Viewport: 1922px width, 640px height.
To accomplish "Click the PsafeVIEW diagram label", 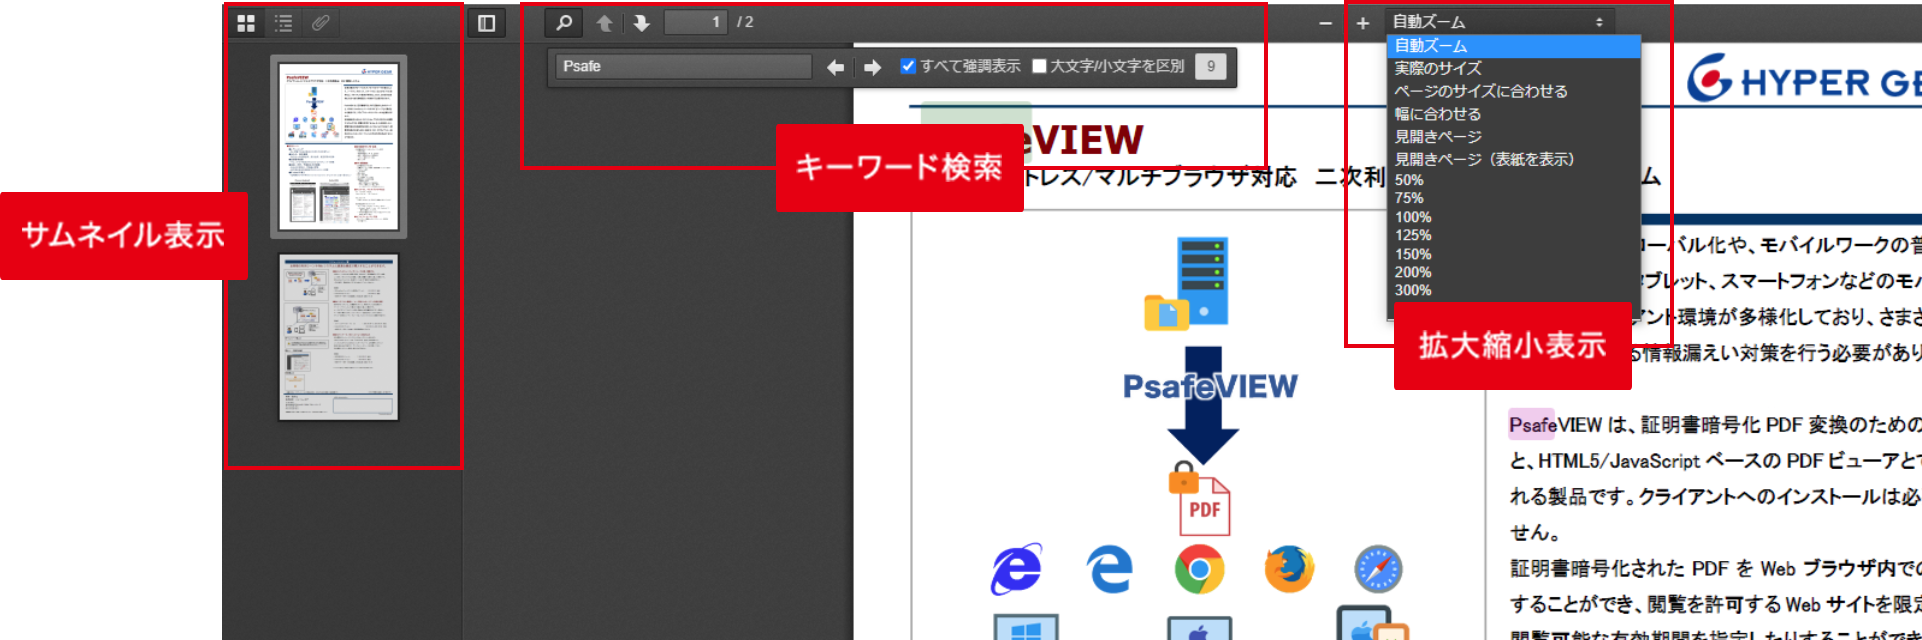I will coord(1210,386).
